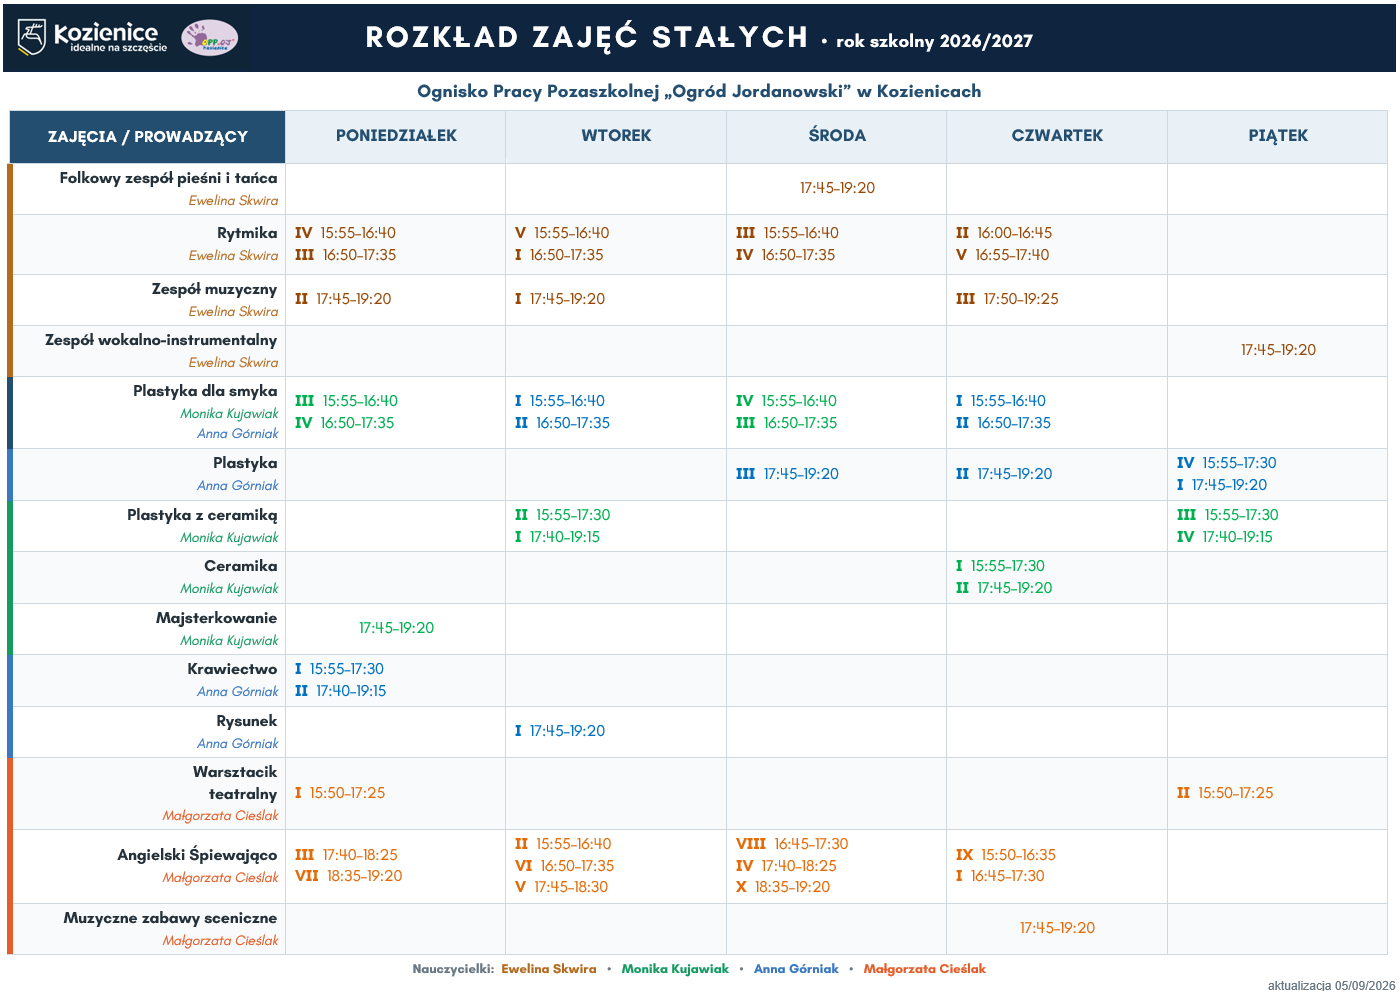This screenshot has height=993, width=1400.
Task: Select the ŚRODA column header
Action: tap(837, 136)
